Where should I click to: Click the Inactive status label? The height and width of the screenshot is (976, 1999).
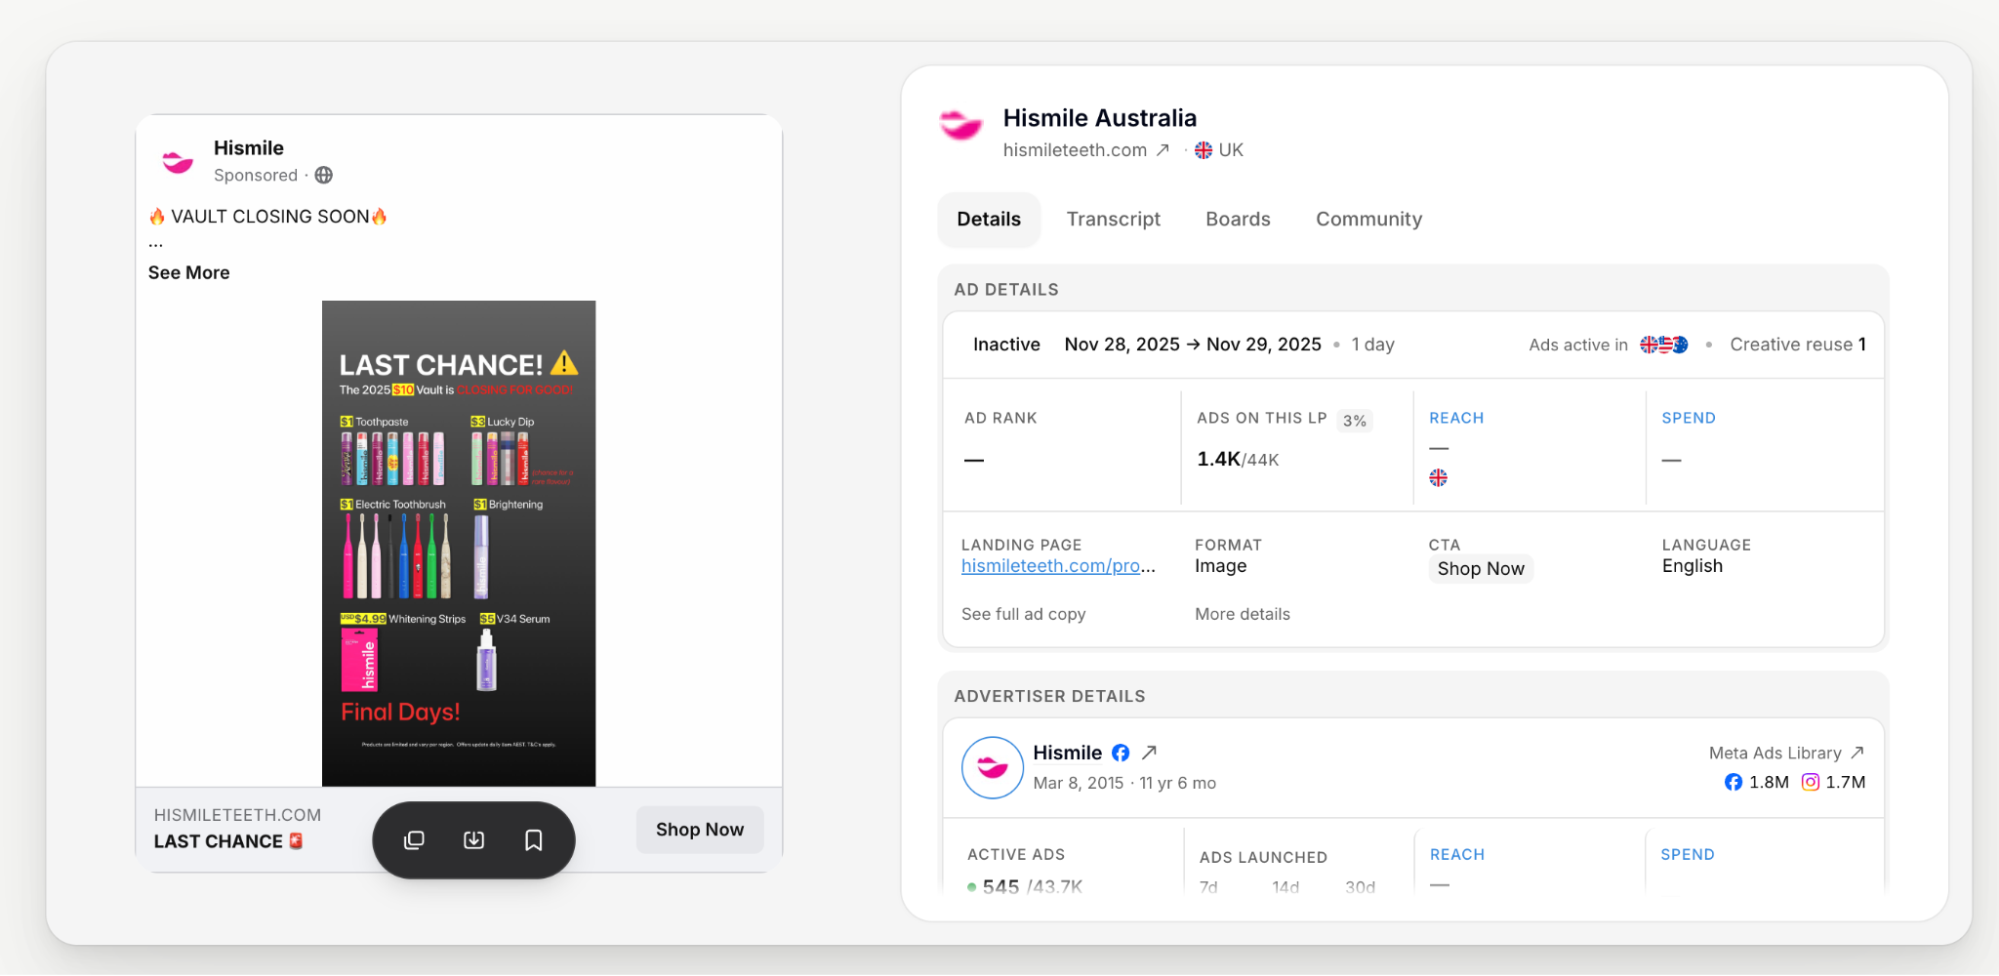pos(1006,345)
